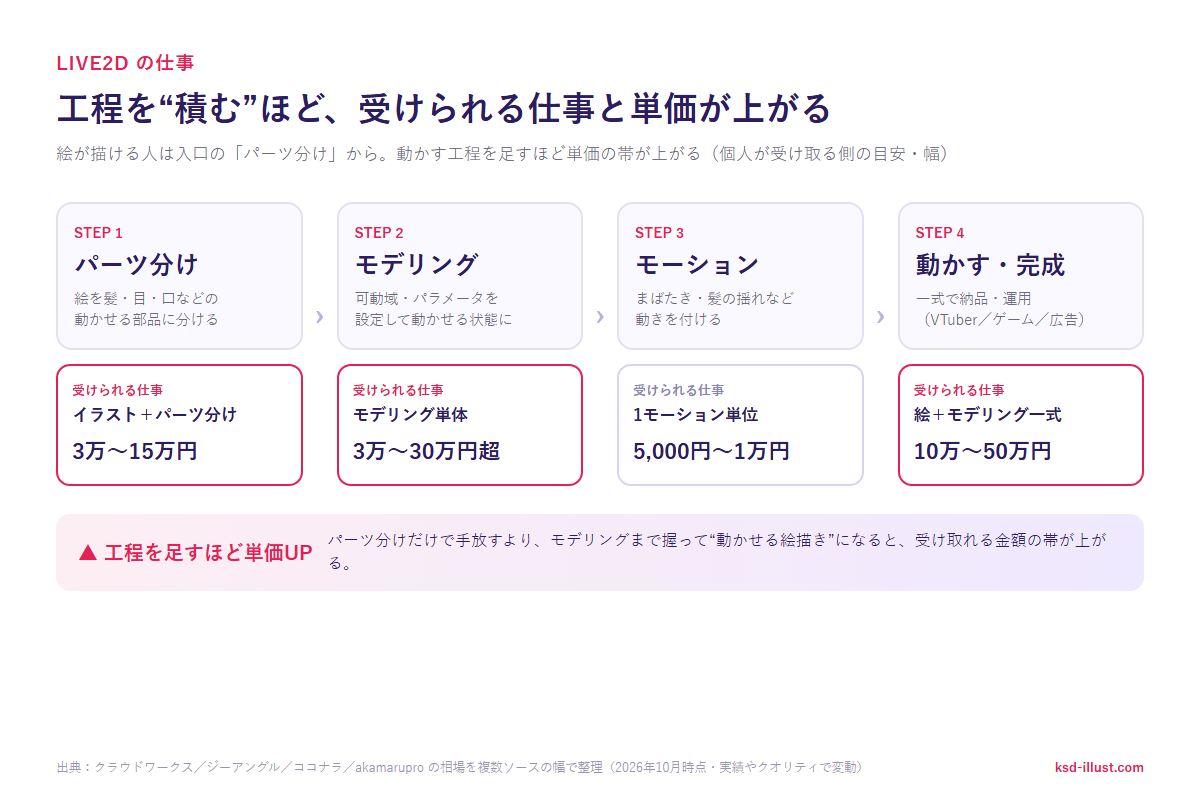This screenshot has width=1200, height=800.
Task: Select the 'モデリング' step card title
Action: (x=417, y=265)
